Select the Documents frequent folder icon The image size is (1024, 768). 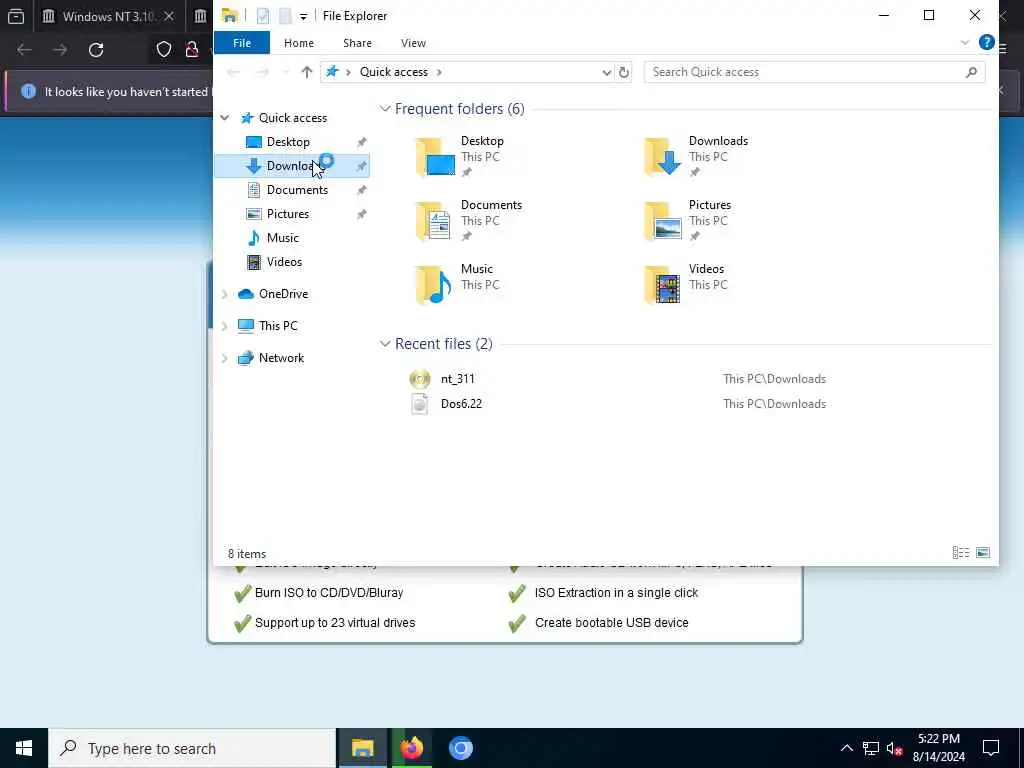click(434, 221)
